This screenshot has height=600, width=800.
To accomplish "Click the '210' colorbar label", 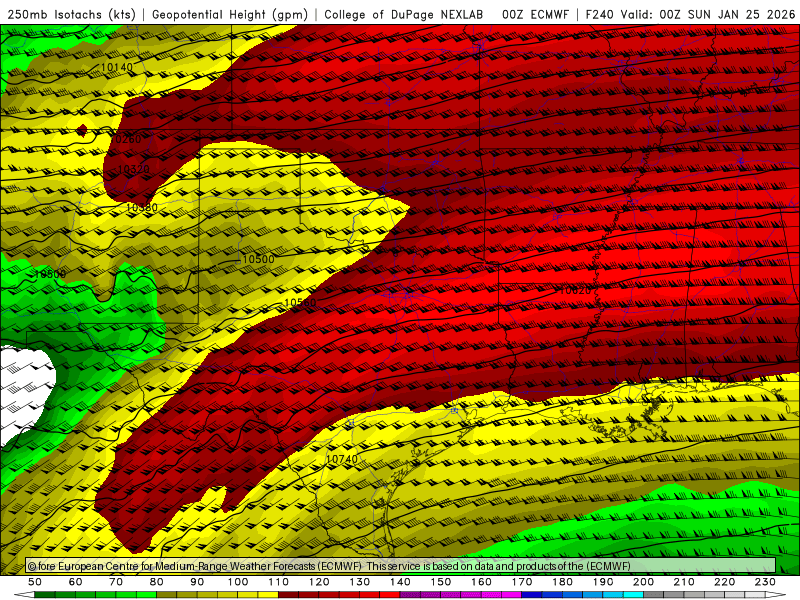I will (684, 582).
